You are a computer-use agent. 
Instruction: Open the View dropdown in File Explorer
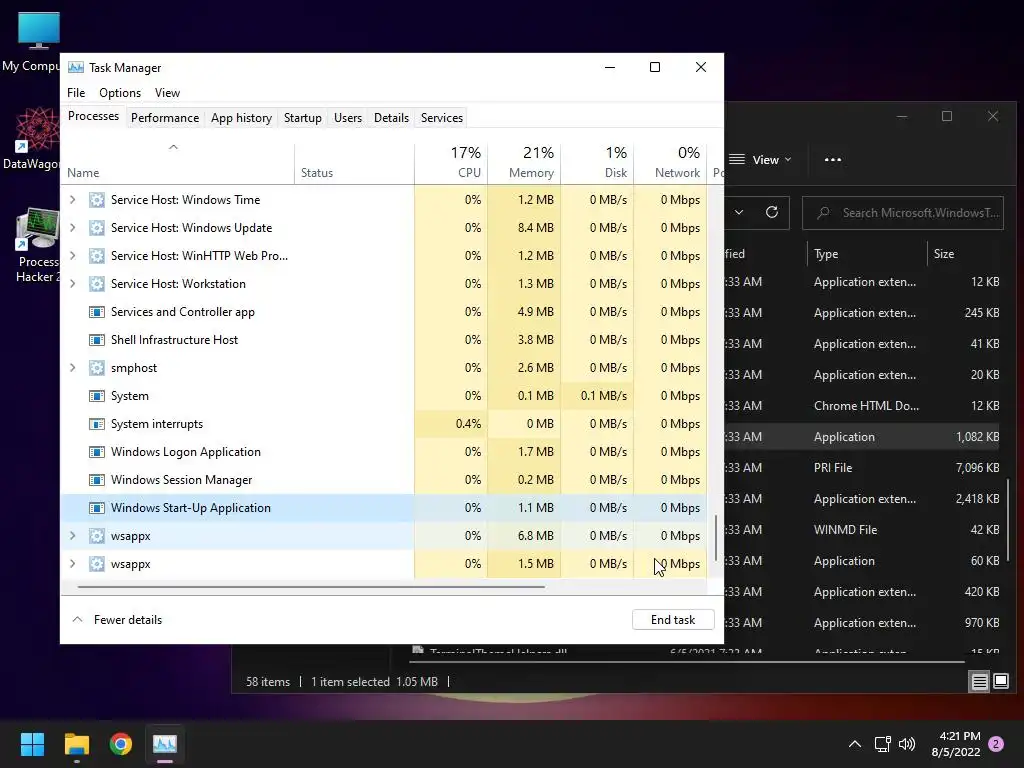click(x=761, y=160)
